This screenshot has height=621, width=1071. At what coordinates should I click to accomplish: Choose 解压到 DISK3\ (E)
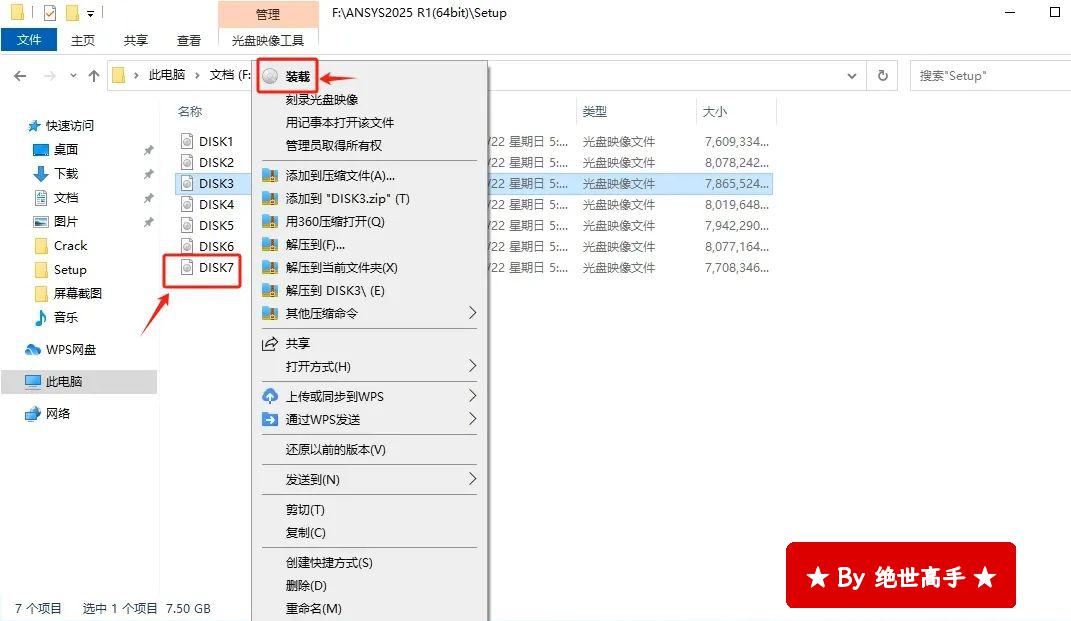point(335,291)
